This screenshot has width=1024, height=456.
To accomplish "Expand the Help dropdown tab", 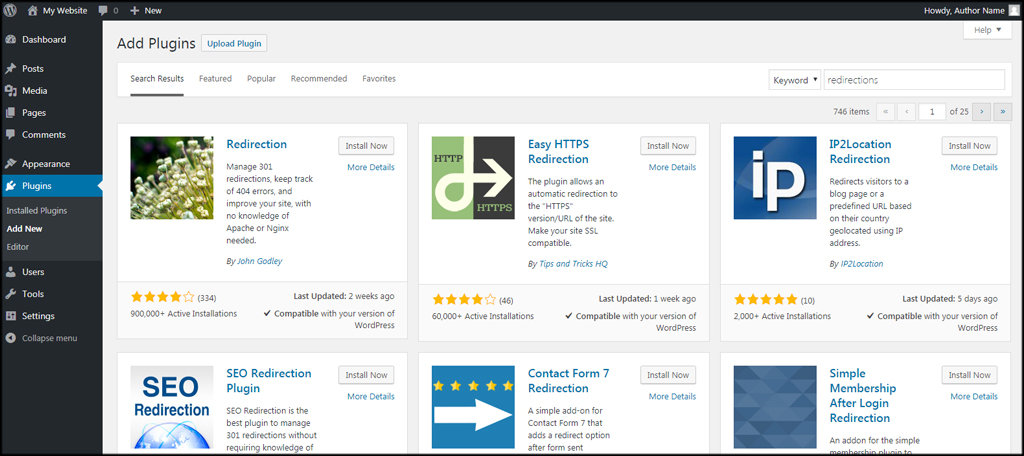I will [987, 30].
